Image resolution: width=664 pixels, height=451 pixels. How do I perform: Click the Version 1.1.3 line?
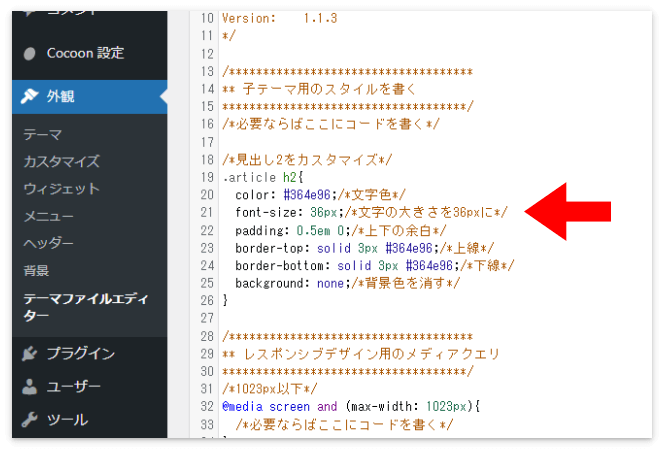click(280, 19)
